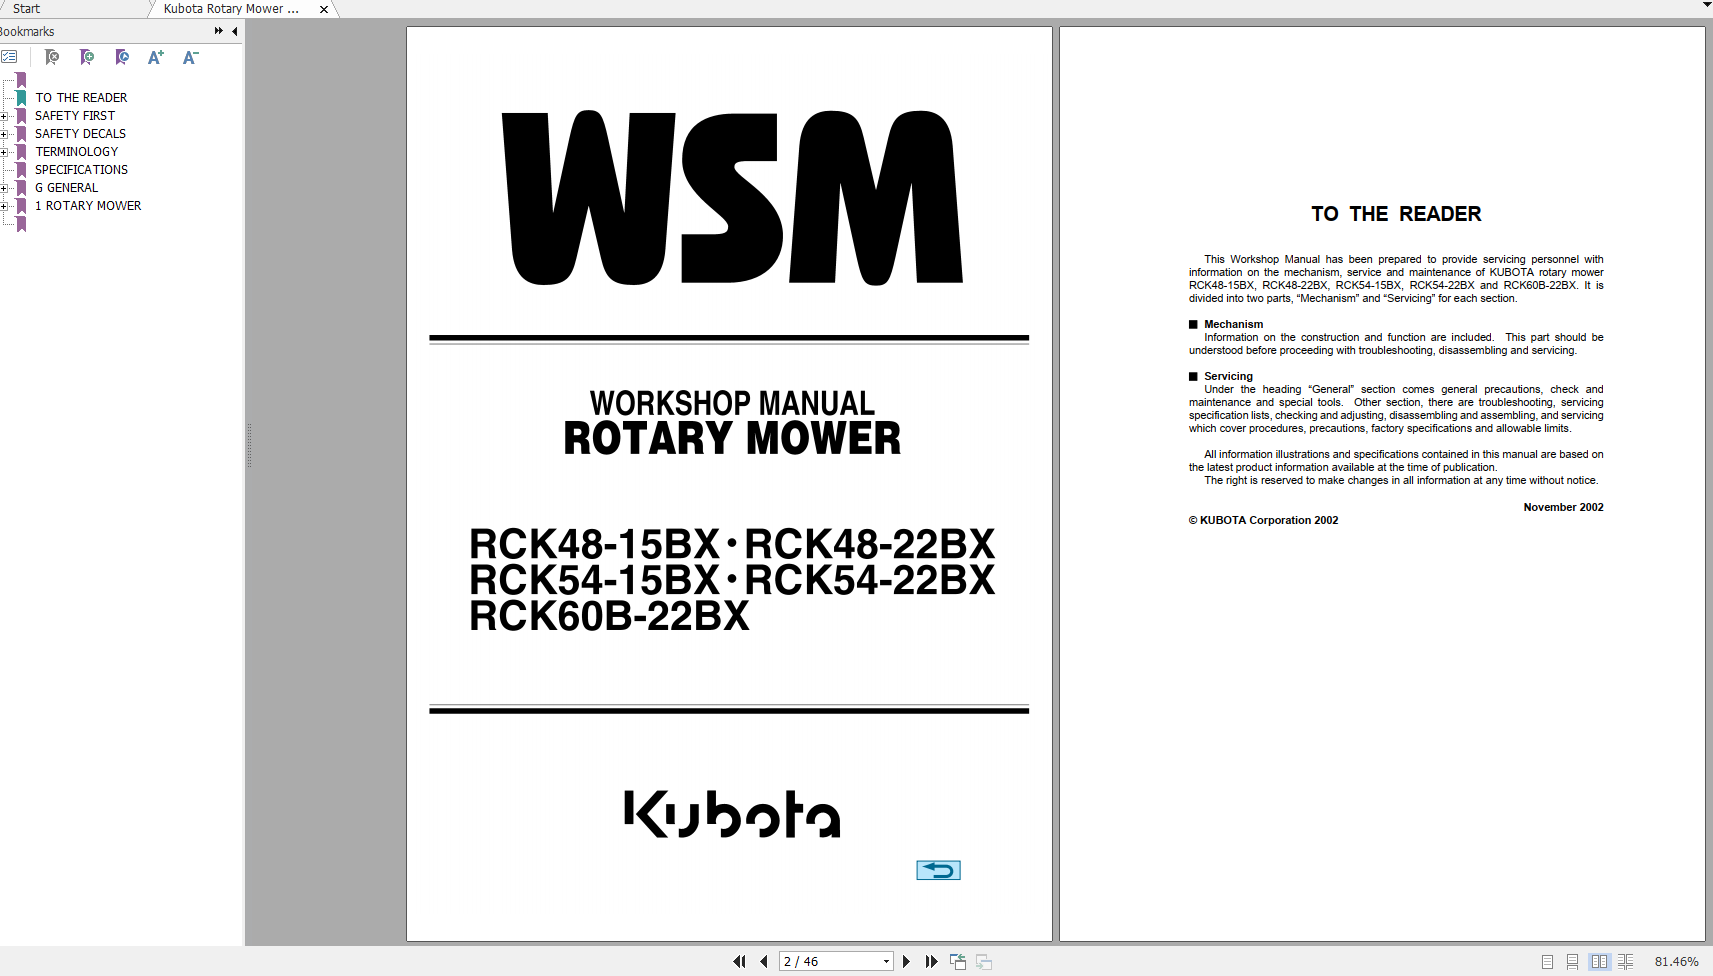
Task: Open the bookmark options checklist icon
Action: pyautogui.click(x=11, y=57)
